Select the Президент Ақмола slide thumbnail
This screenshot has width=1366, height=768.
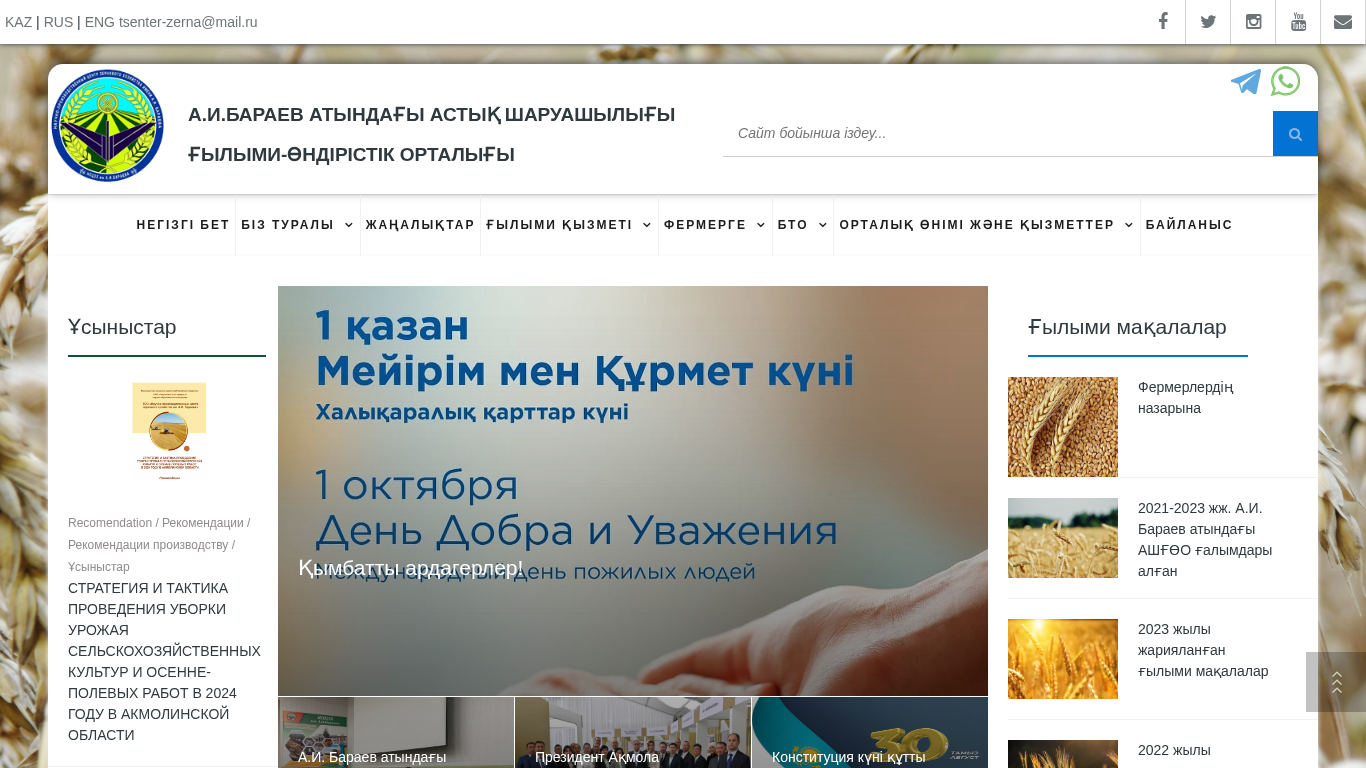point(633,732)
